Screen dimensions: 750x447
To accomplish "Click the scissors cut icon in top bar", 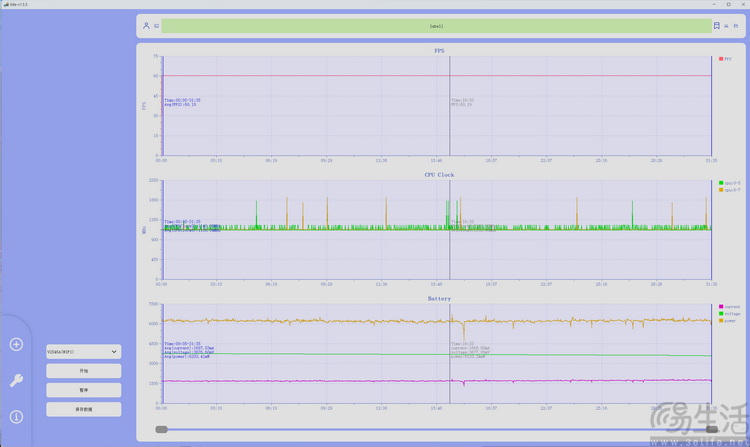I will click(726, 26).
